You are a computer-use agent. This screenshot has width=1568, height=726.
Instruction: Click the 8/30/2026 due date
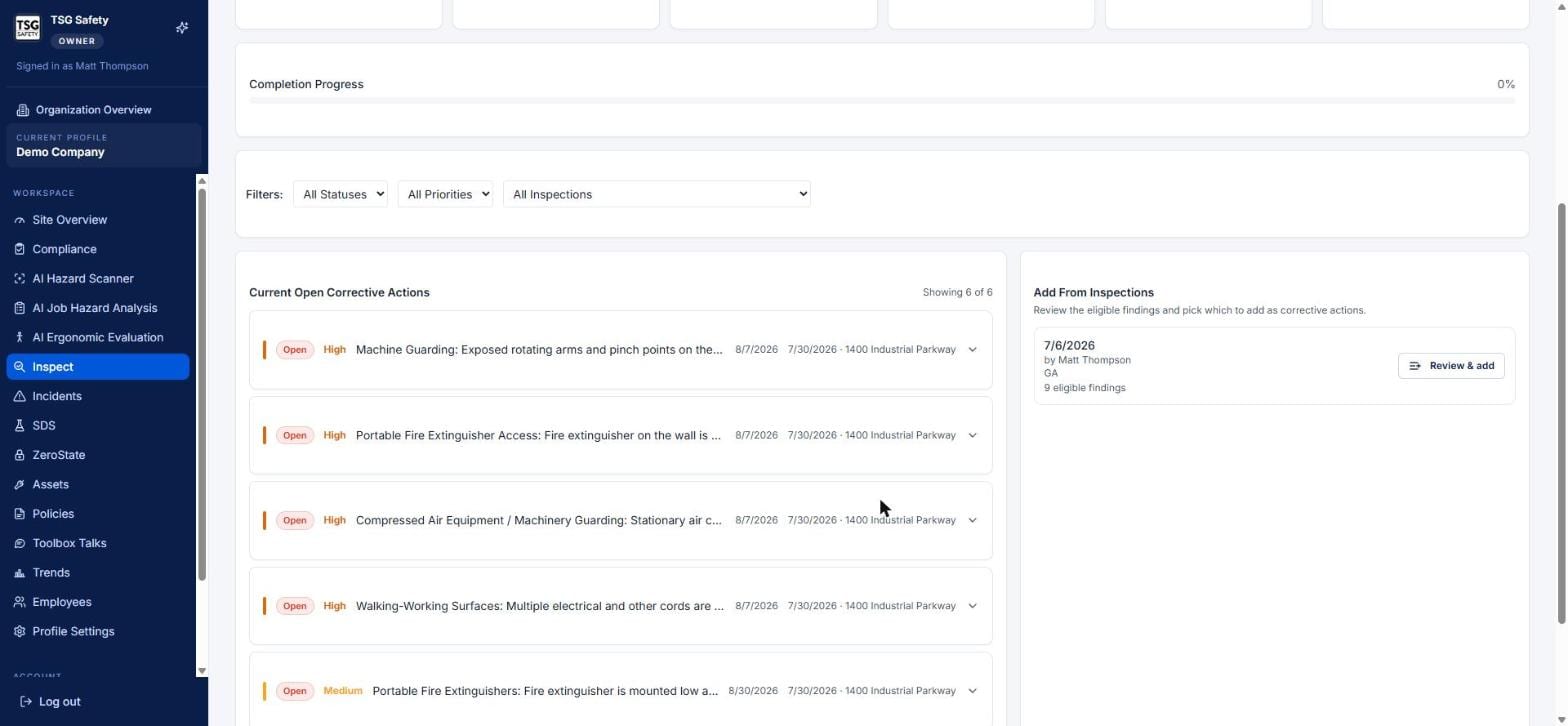[753, 691]
